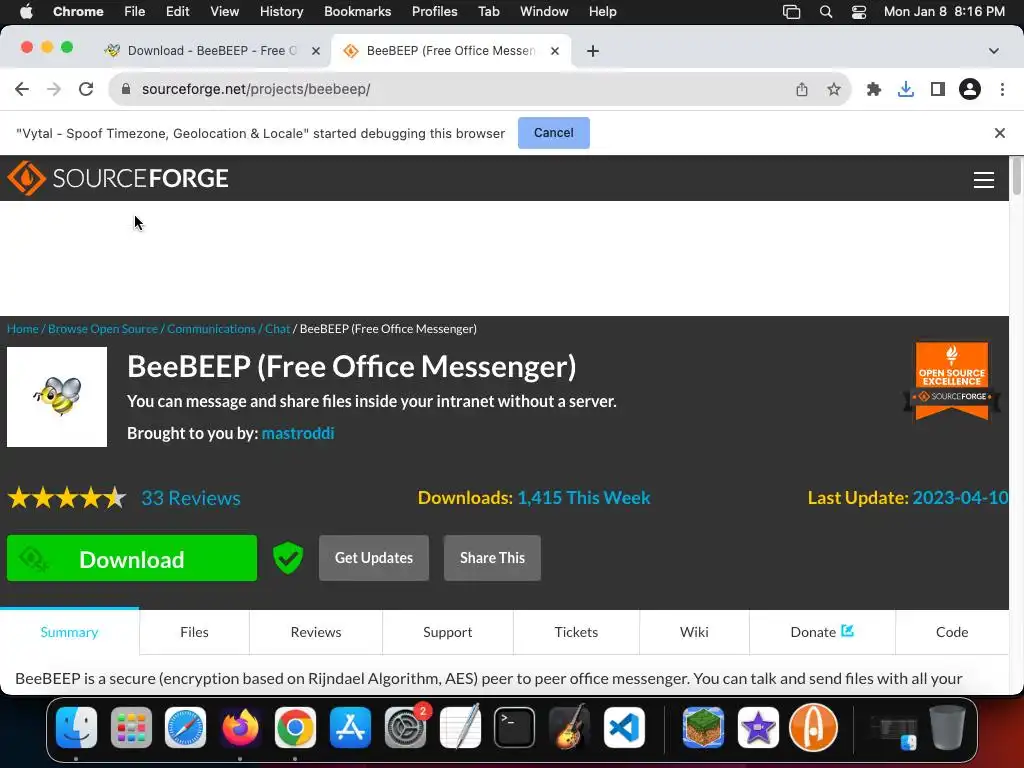The image size is (1024, 768).
Task: View site information lock icon
Action: coord(127,89)
